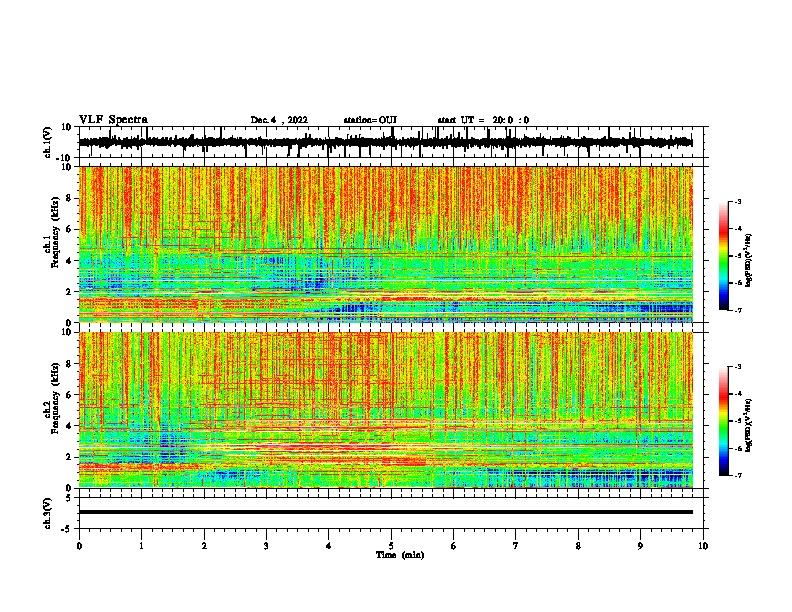Click the "-5" tick on ch.3(V) axis
The height and width of the screenshot is (612, 792).
[68, 529]
